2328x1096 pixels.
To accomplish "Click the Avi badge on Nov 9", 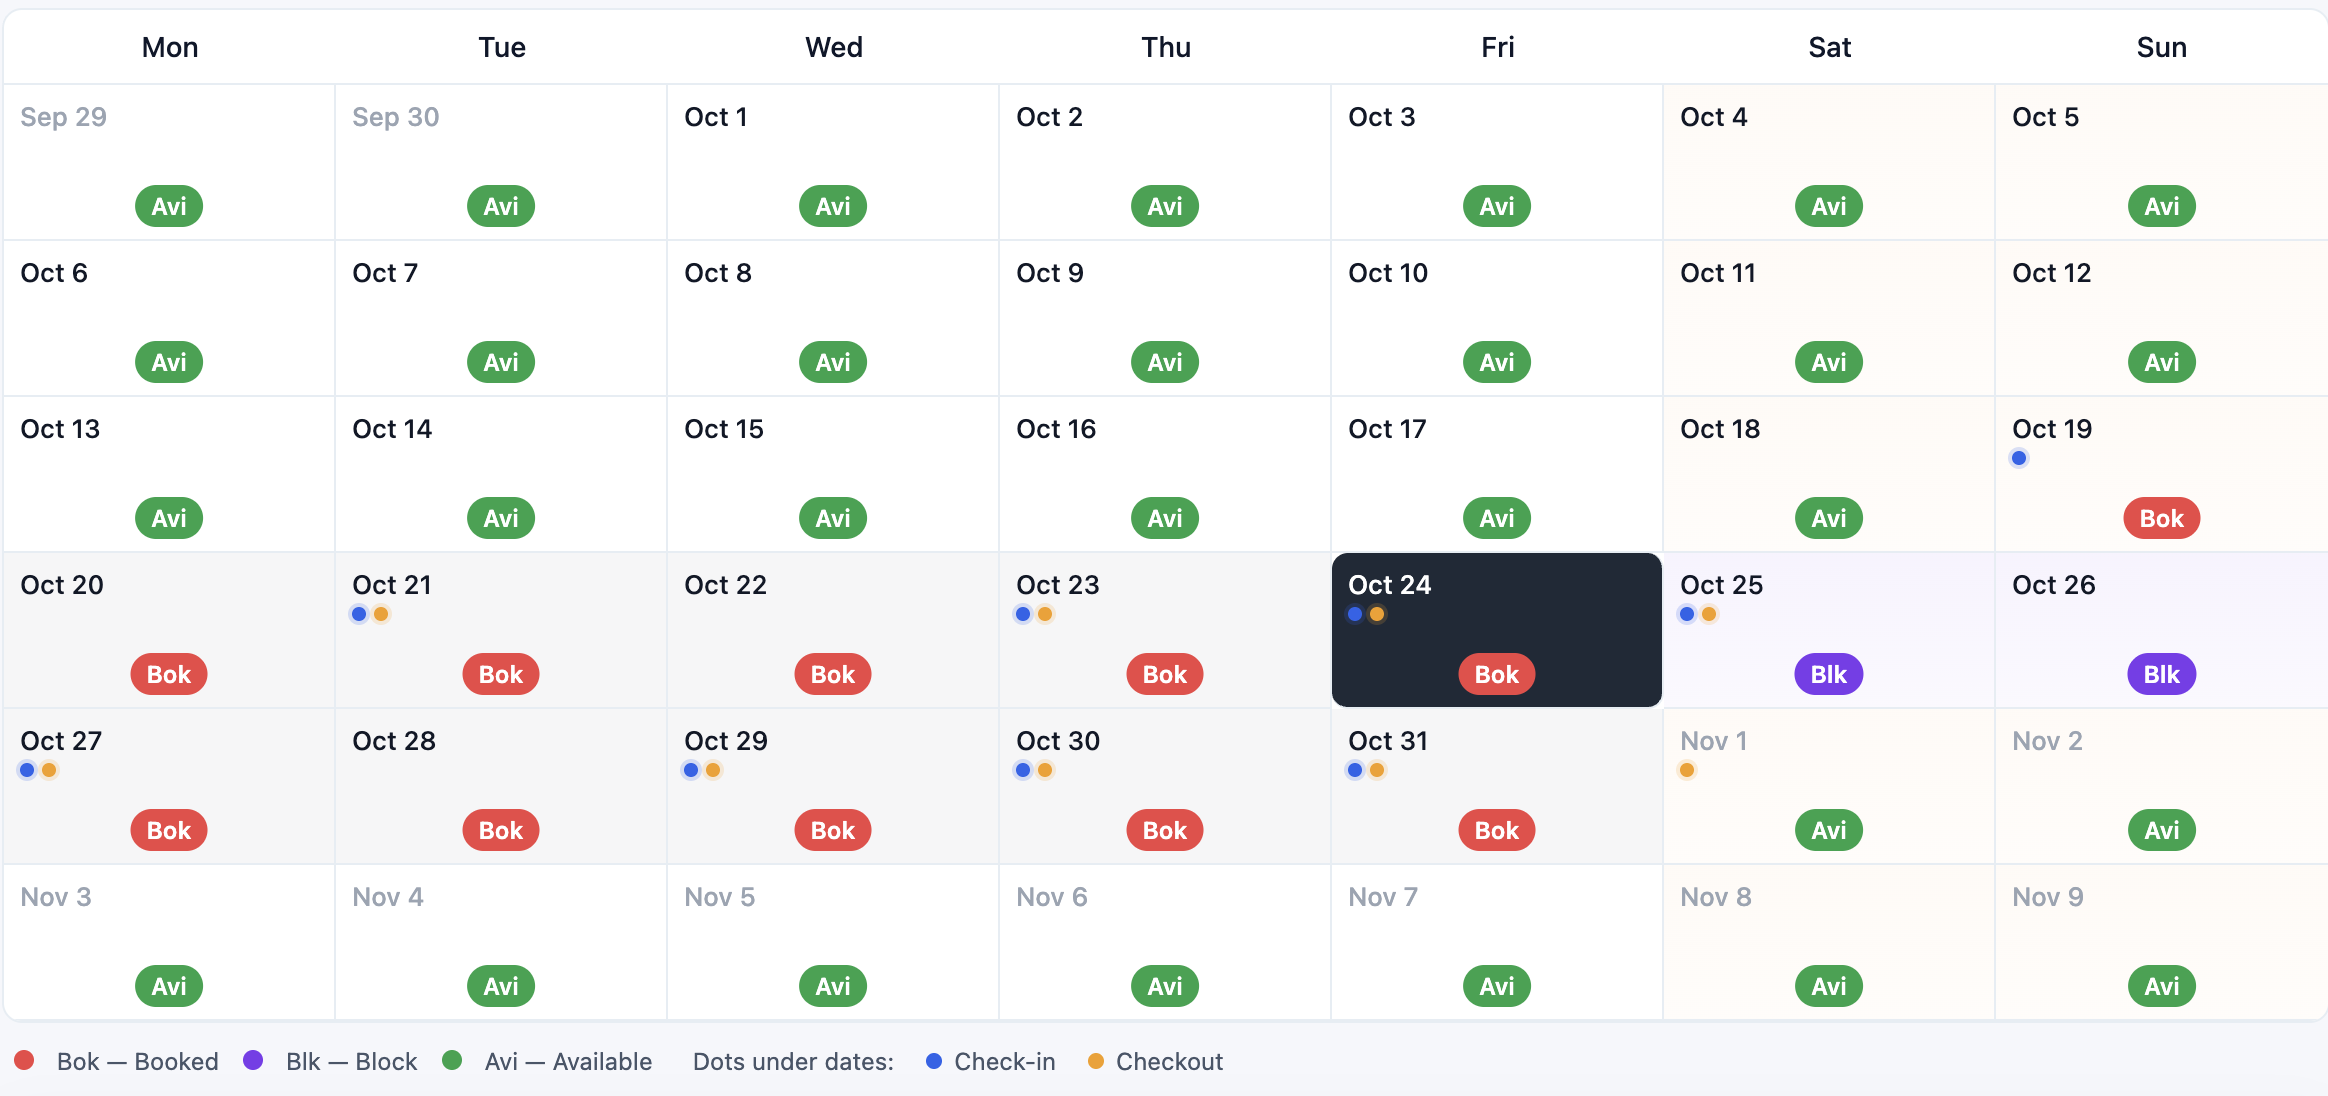I will point(2161,986).
